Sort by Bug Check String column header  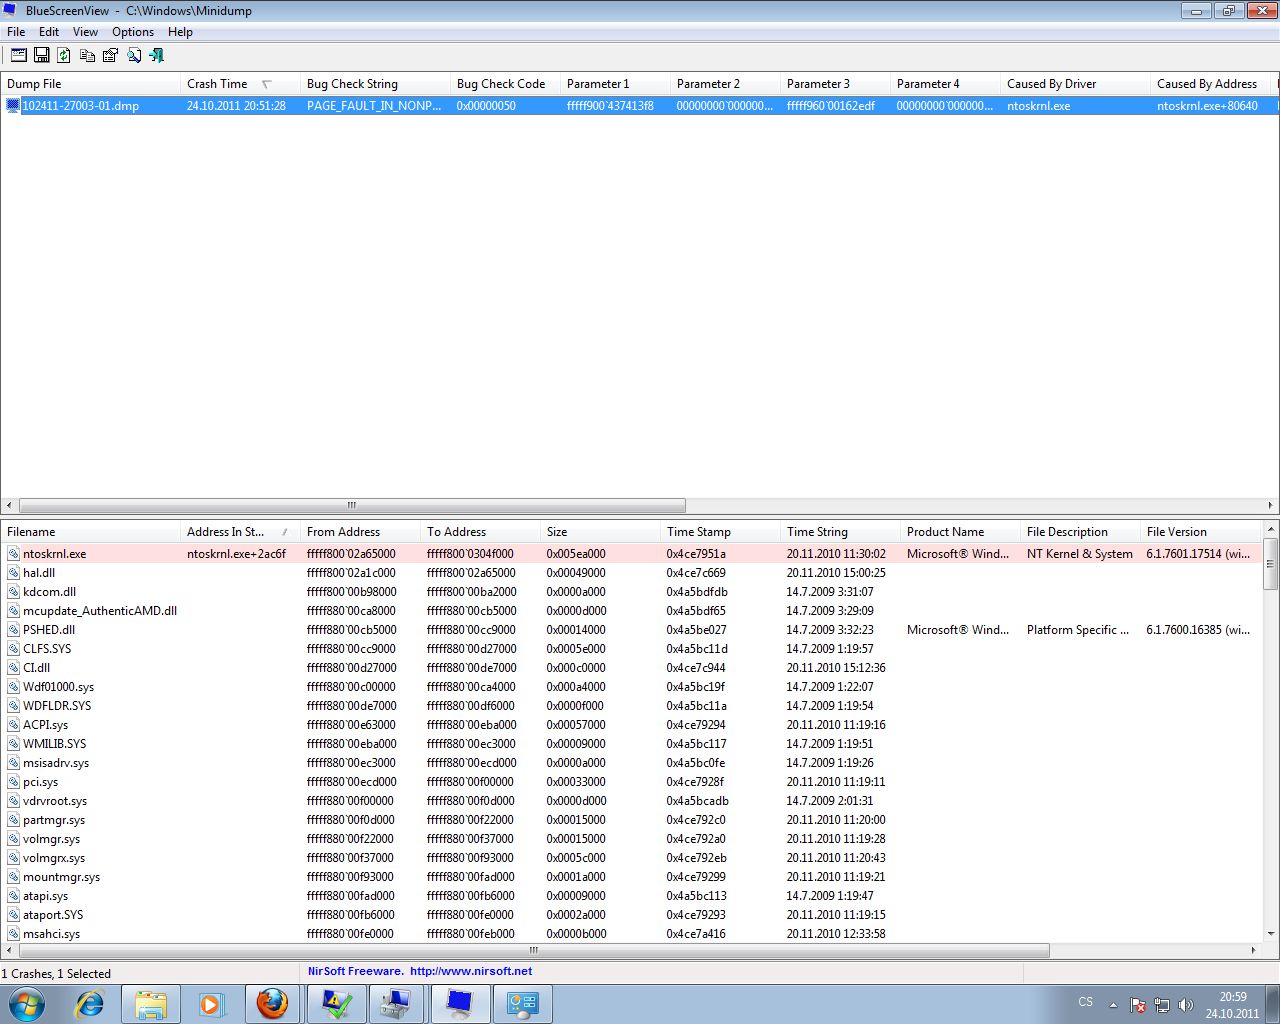coord(375,84)
